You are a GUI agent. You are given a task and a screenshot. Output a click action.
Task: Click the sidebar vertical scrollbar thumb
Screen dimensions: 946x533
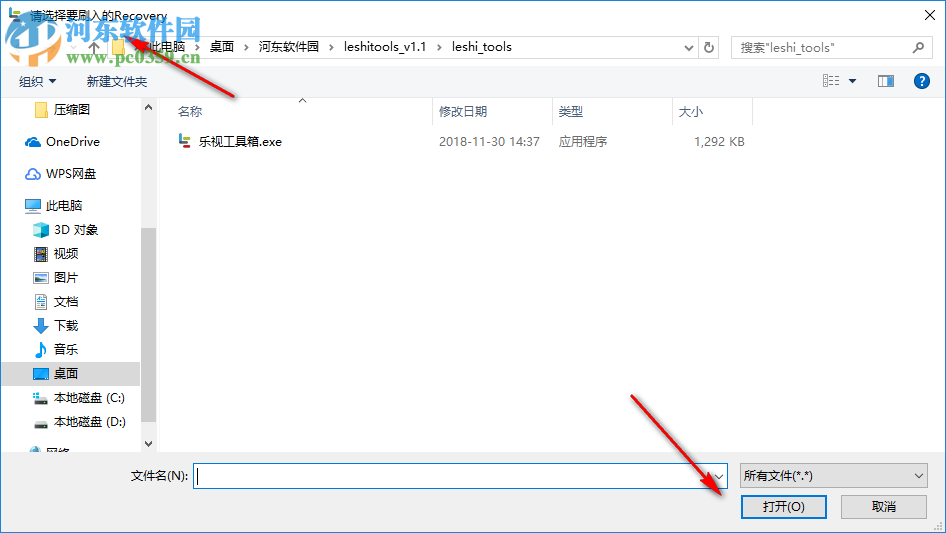(148, 325)
